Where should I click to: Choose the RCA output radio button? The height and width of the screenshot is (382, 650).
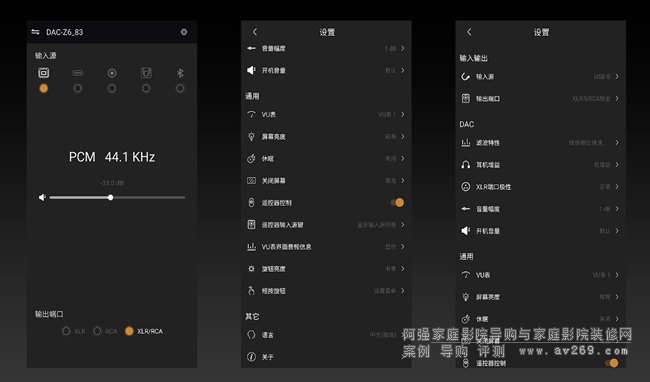(x=97, y=331)
